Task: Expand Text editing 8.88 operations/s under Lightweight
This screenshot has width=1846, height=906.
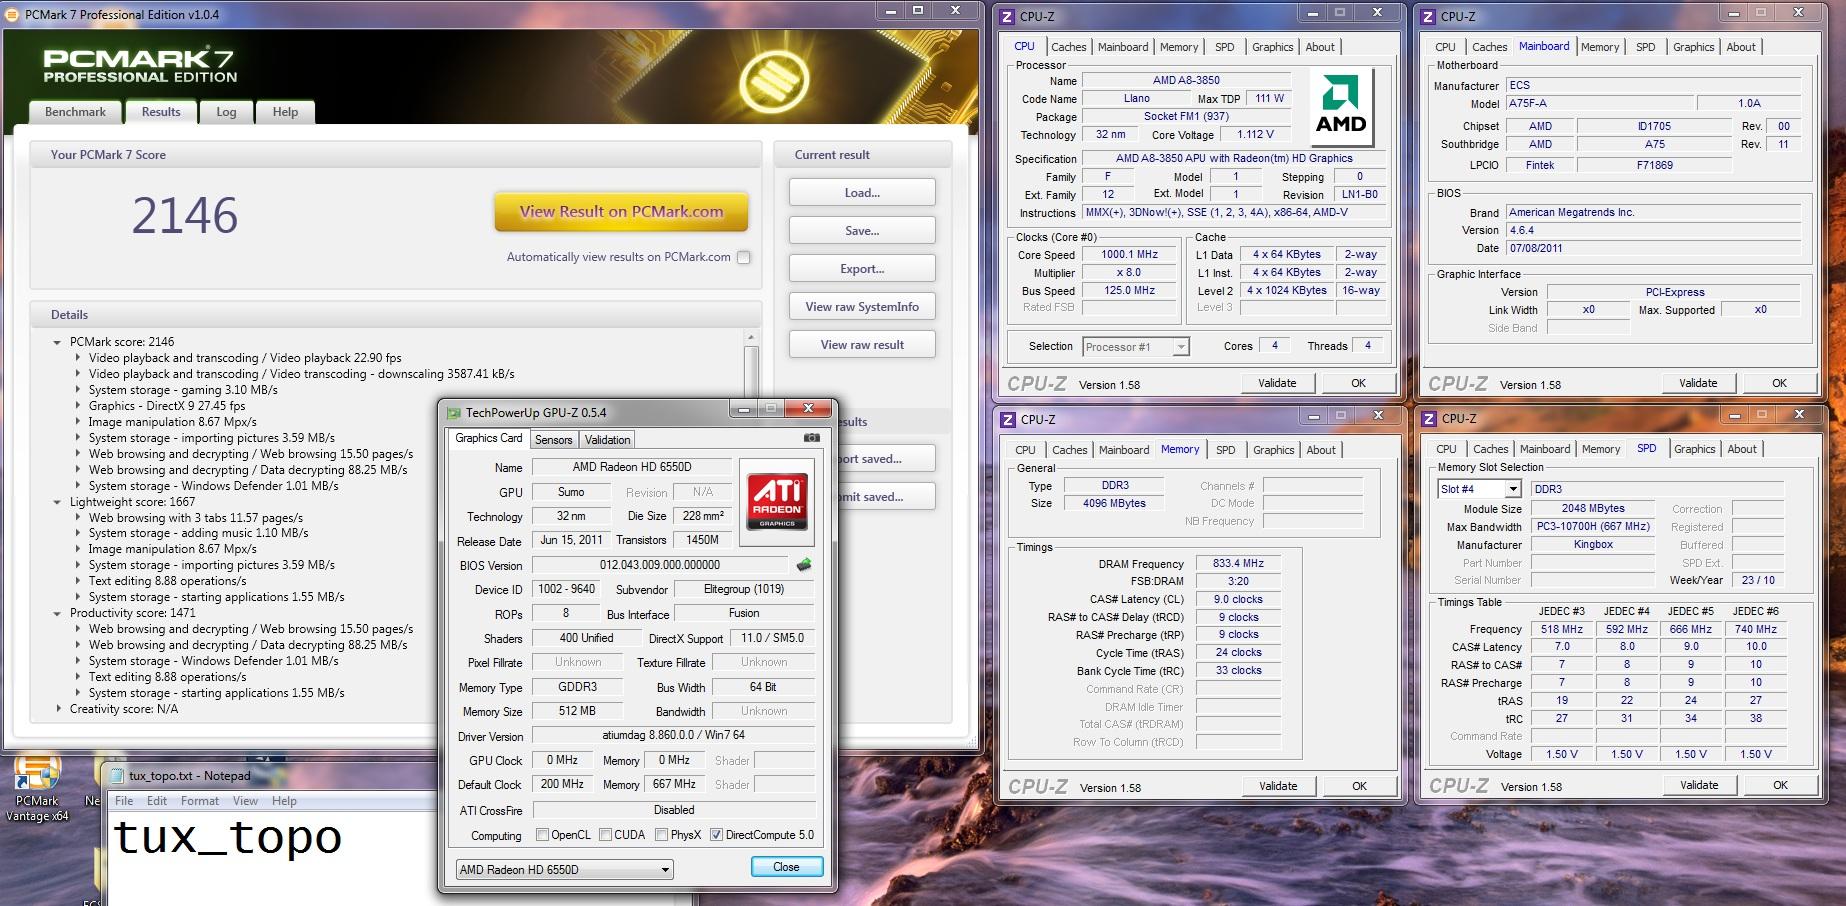Action: click(x=77, y=581)
